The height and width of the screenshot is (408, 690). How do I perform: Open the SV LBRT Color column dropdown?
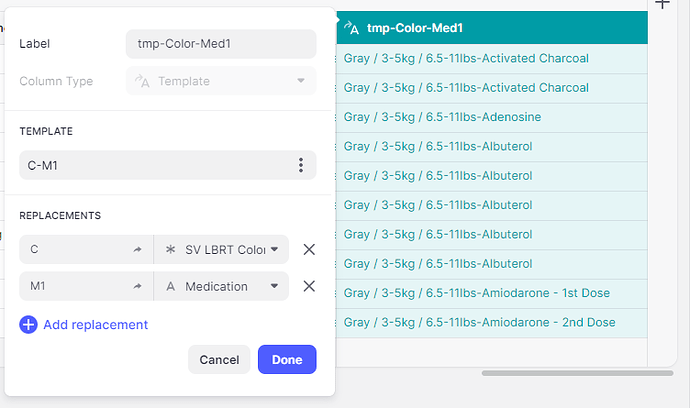[275, 249]
